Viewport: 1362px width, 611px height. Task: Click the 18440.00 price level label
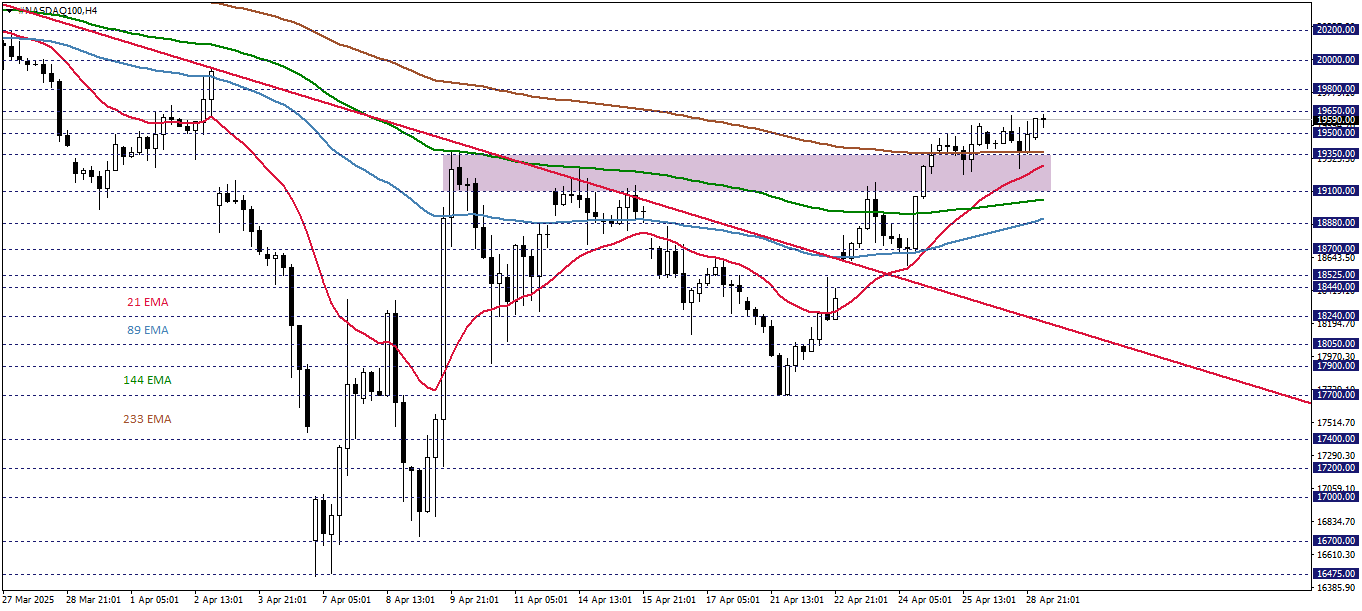click(1337, 286)
